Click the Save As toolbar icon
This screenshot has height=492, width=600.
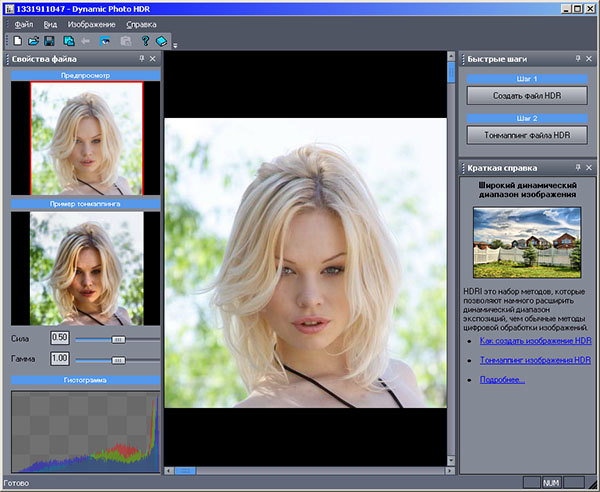(69, 41)
